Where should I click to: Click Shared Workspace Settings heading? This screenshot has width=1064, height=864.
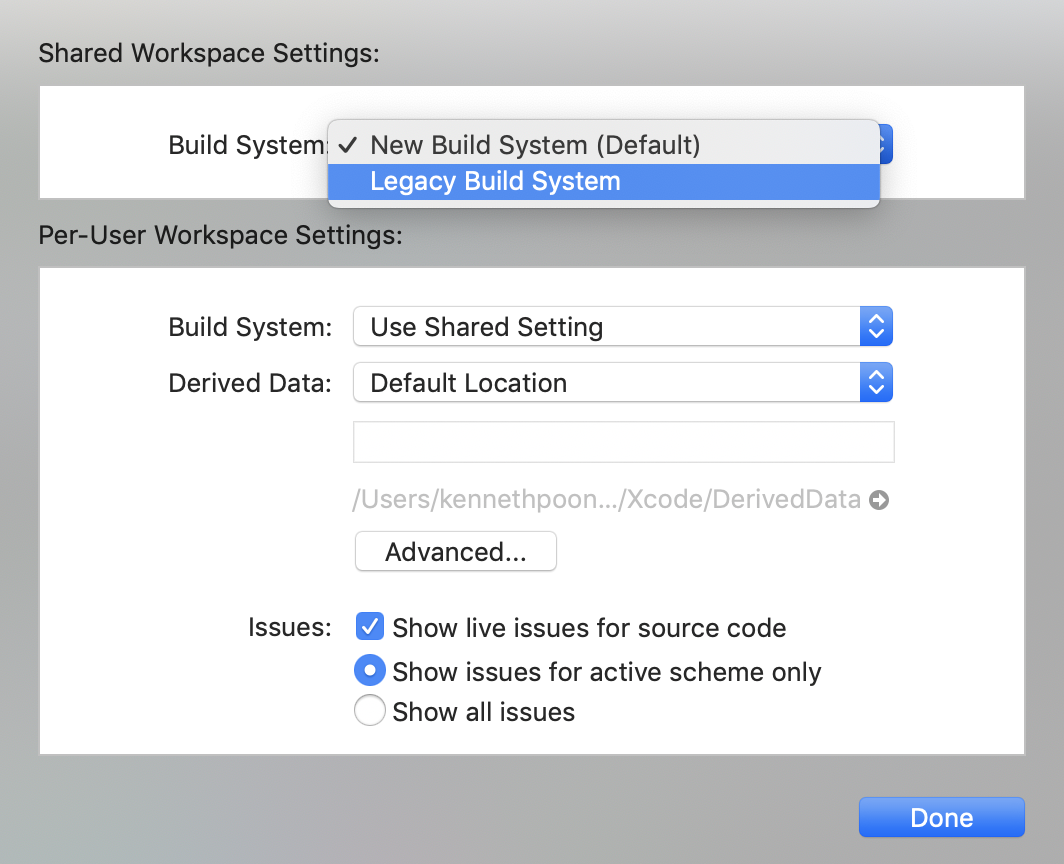pyautogui.click(x=209, y=53)
